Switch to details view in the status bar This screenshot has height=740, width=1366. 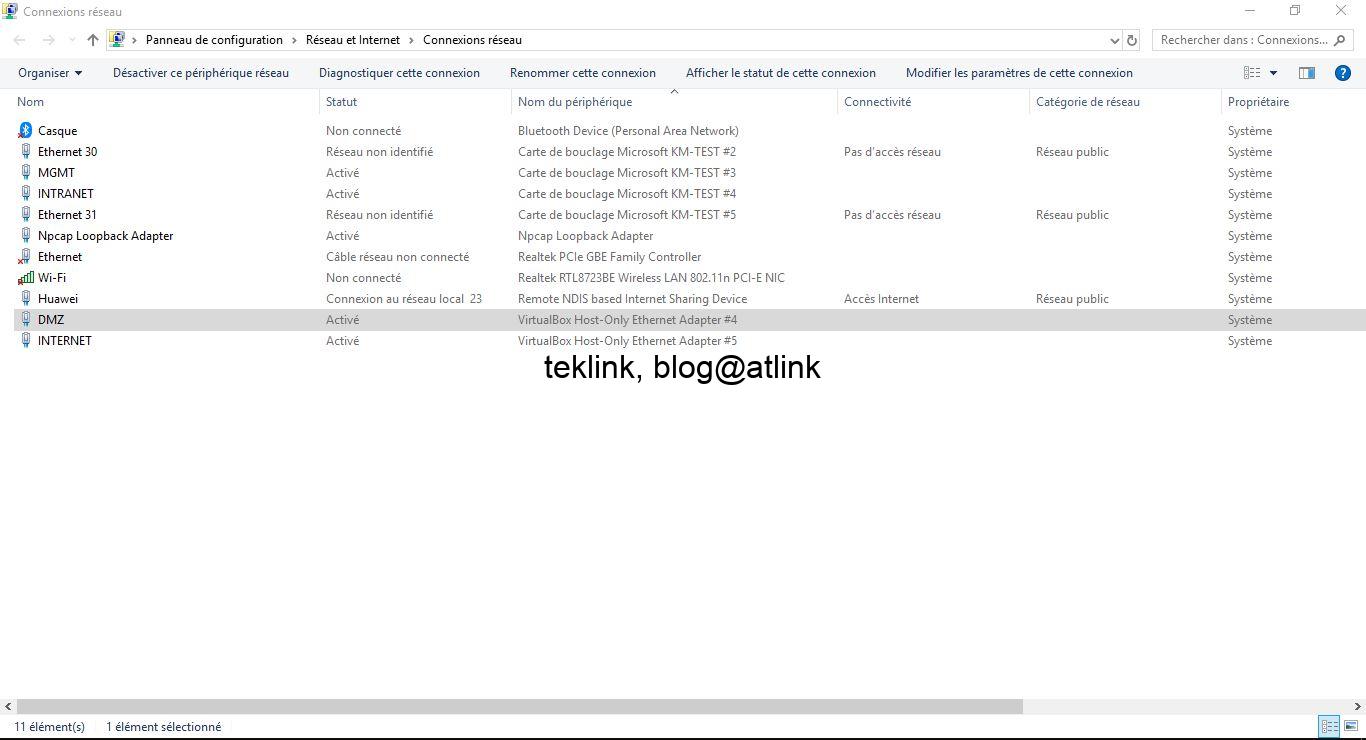(x=1329, y=726)
